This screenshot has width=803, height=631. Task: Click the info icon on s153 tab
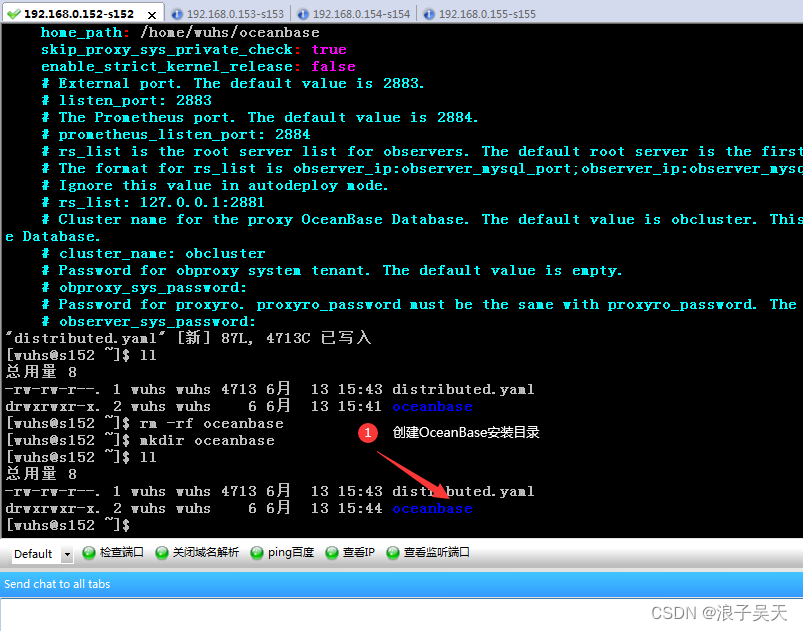coord(177,14)
